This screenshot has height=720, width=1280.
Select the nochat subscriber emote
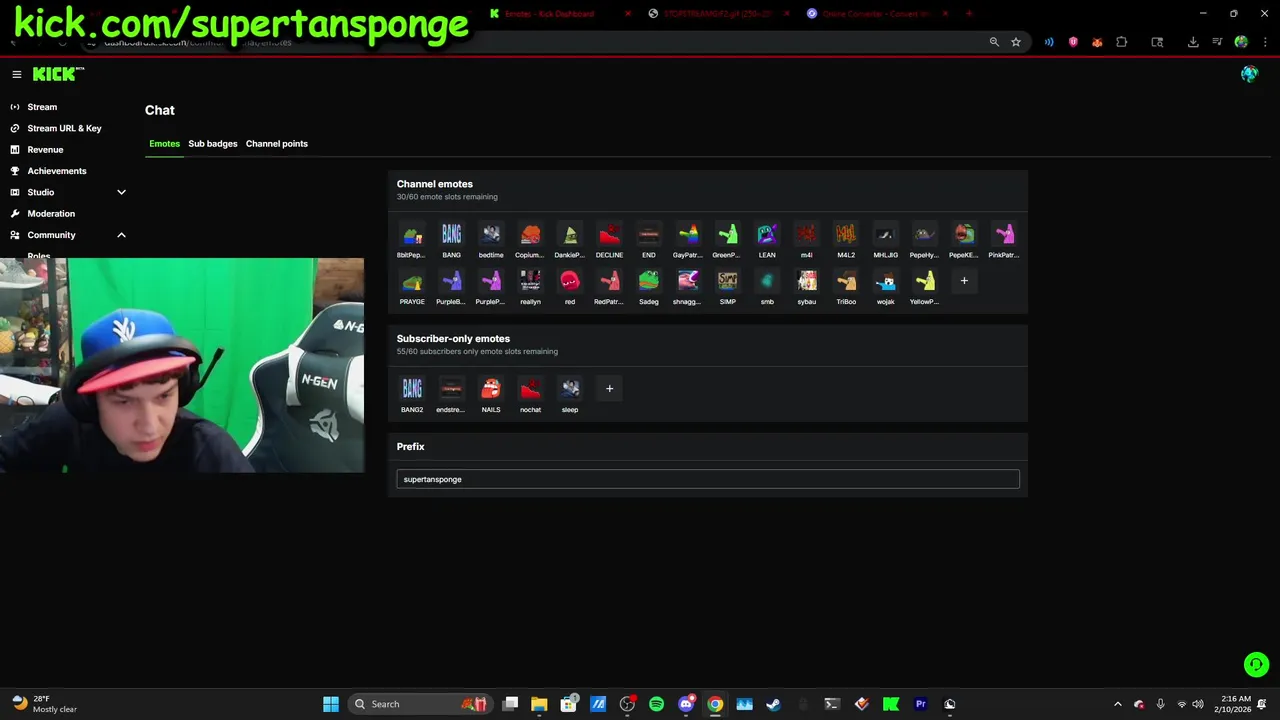pyautogui.click(x=530, y=389)
